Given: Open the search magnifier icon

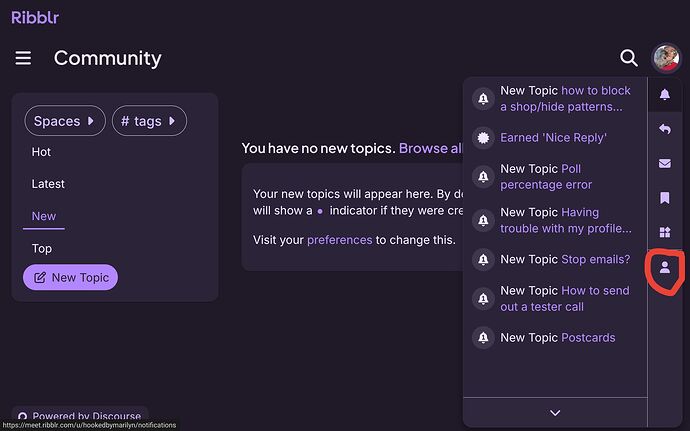Looking at the screenshot, I should coord(629,58).
